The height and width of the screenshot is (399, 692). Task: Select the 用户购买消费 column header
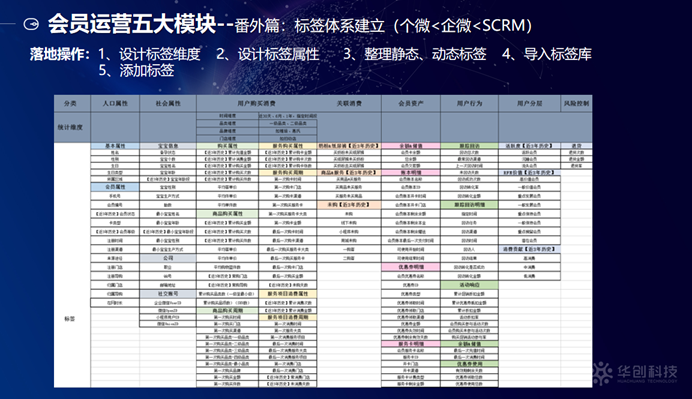[x=256, y=103]
